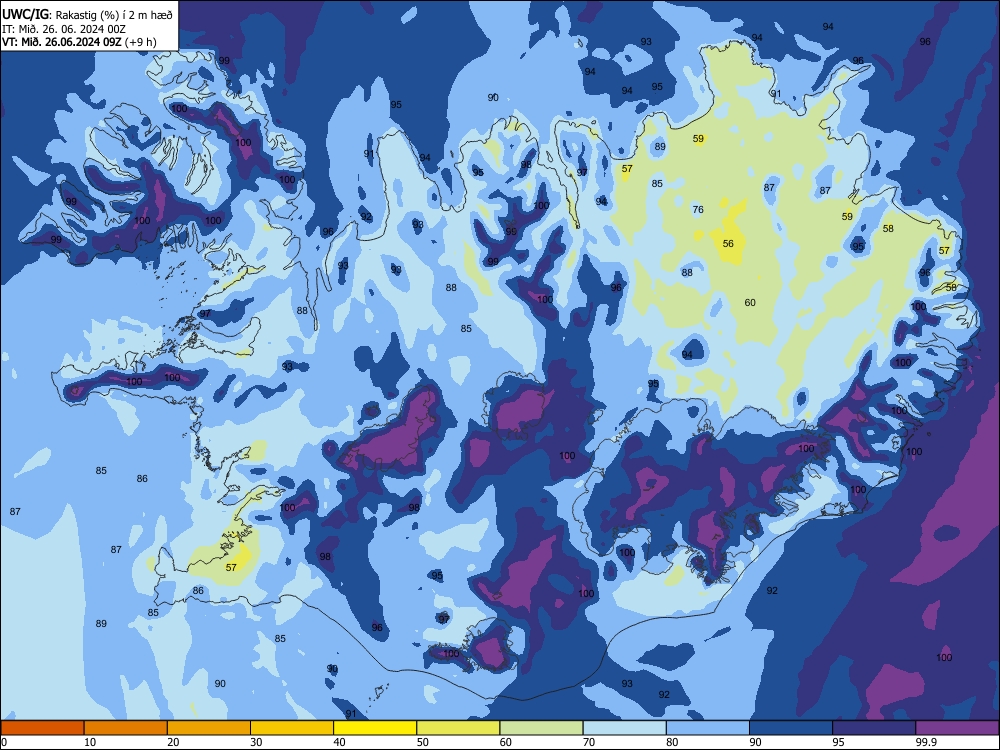Choose the 90–95 dark blue legend swatch
1000x750 pixels.
click(791, 728)
